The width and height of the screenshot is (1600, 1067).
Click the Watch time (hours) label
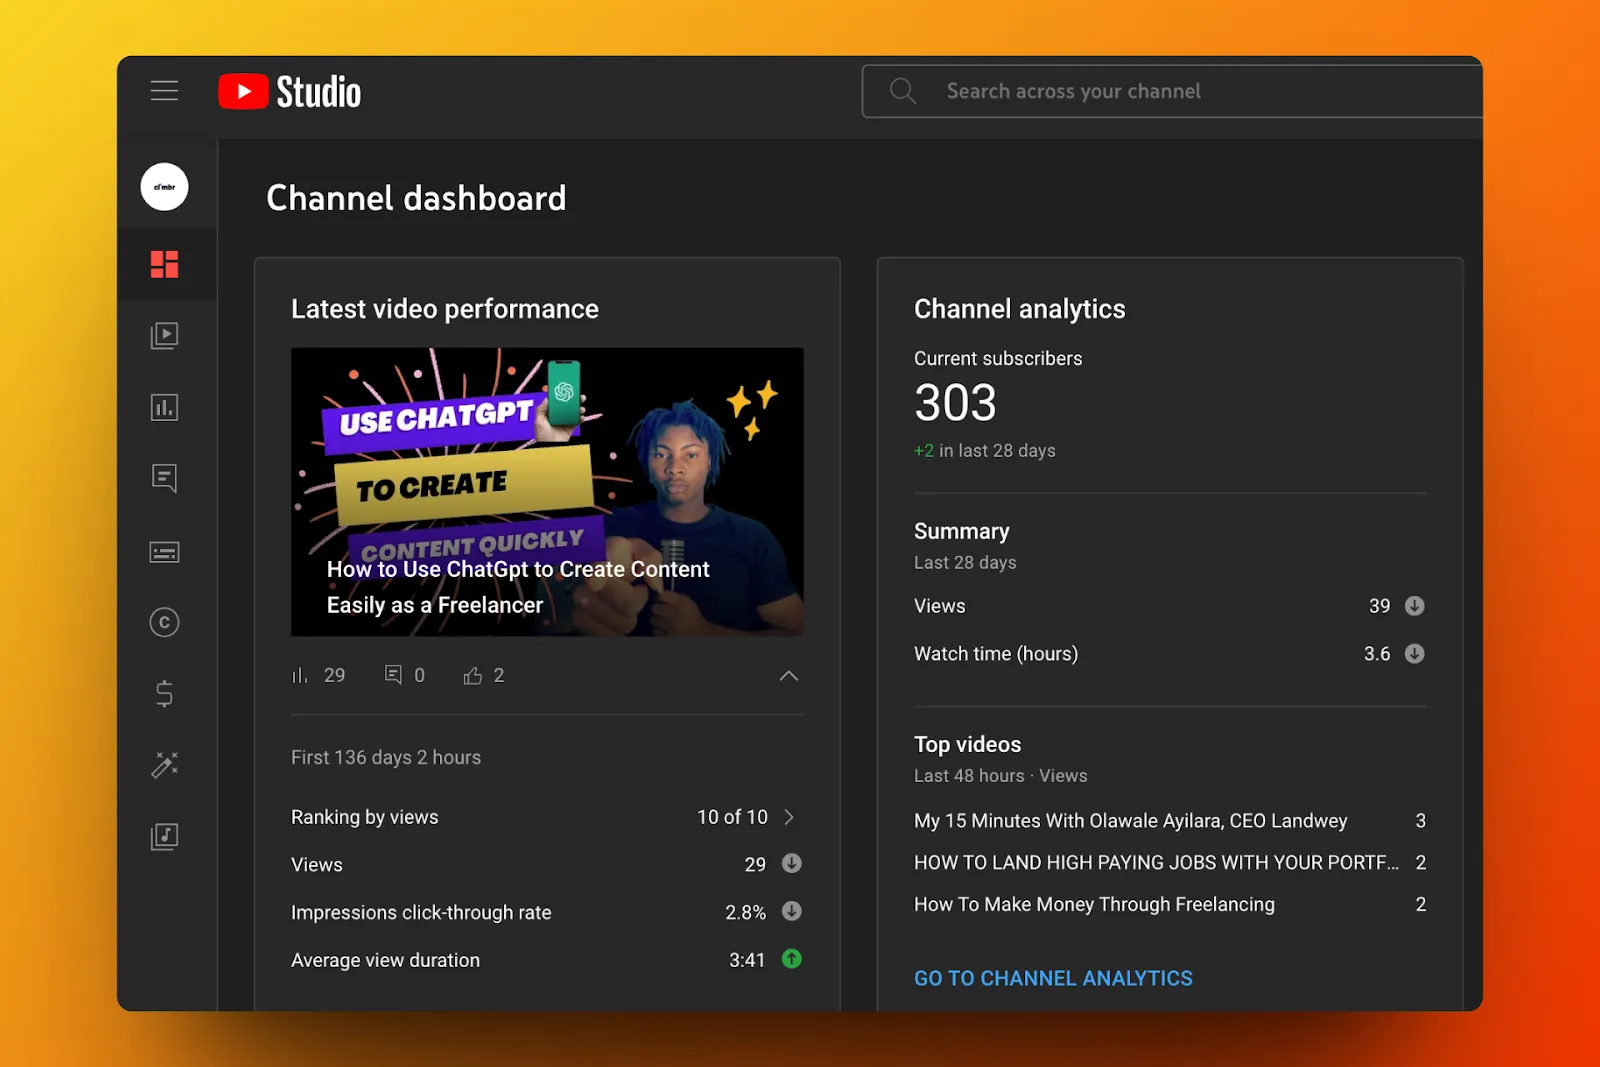(x=996, y=654)
